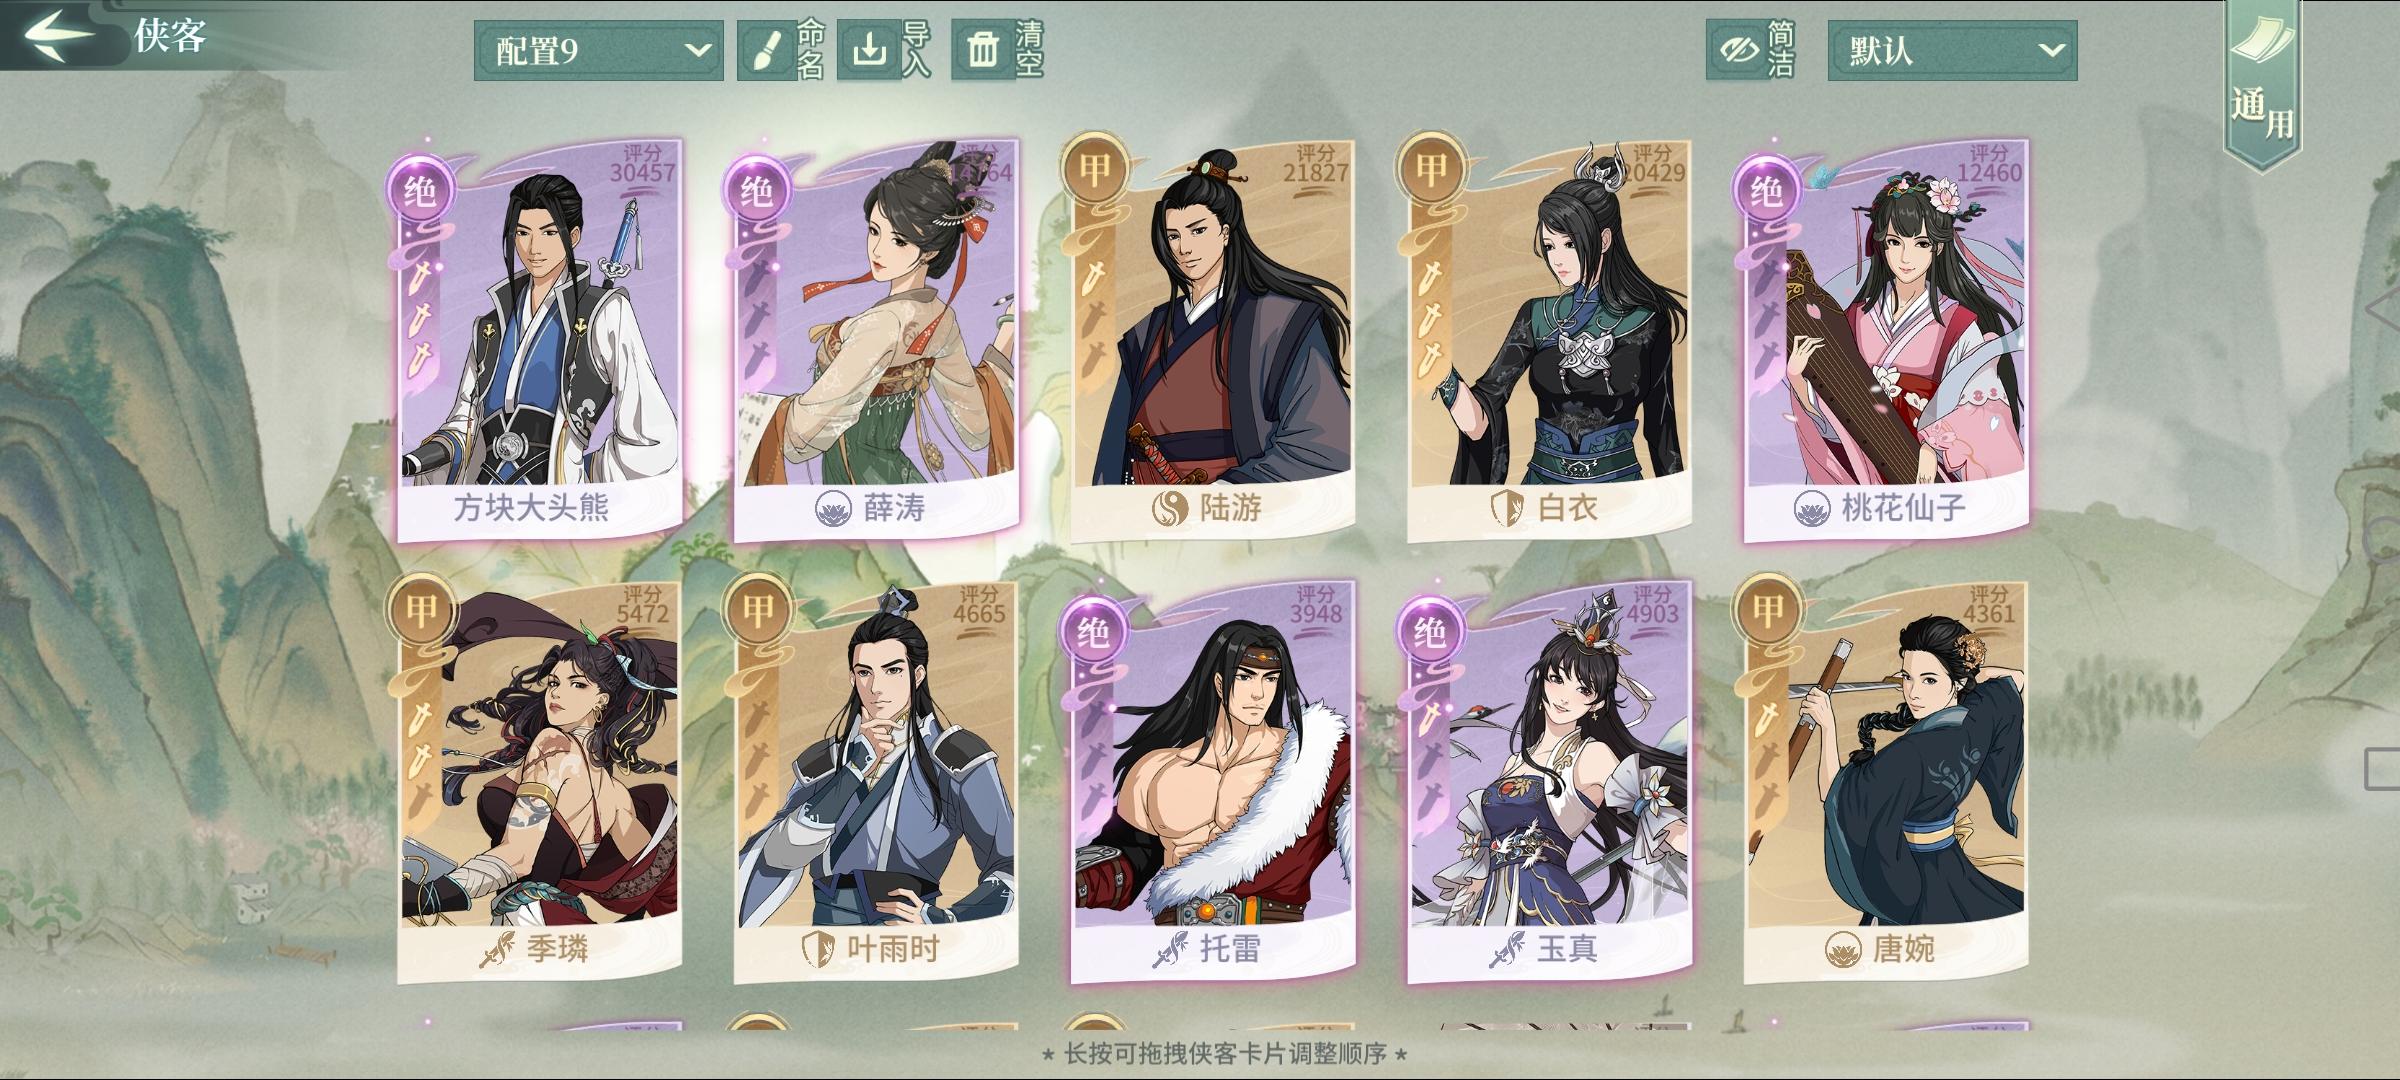2400x1080 pixels.
Task: Select the 方块大头熊 hero card
Action: pyautogui.click(x=540, y=340)
